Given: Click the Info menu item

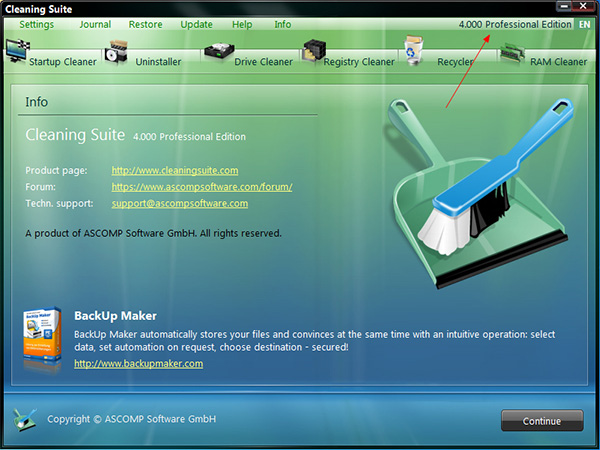Looking at the screenshot, I should coord(283,24).
